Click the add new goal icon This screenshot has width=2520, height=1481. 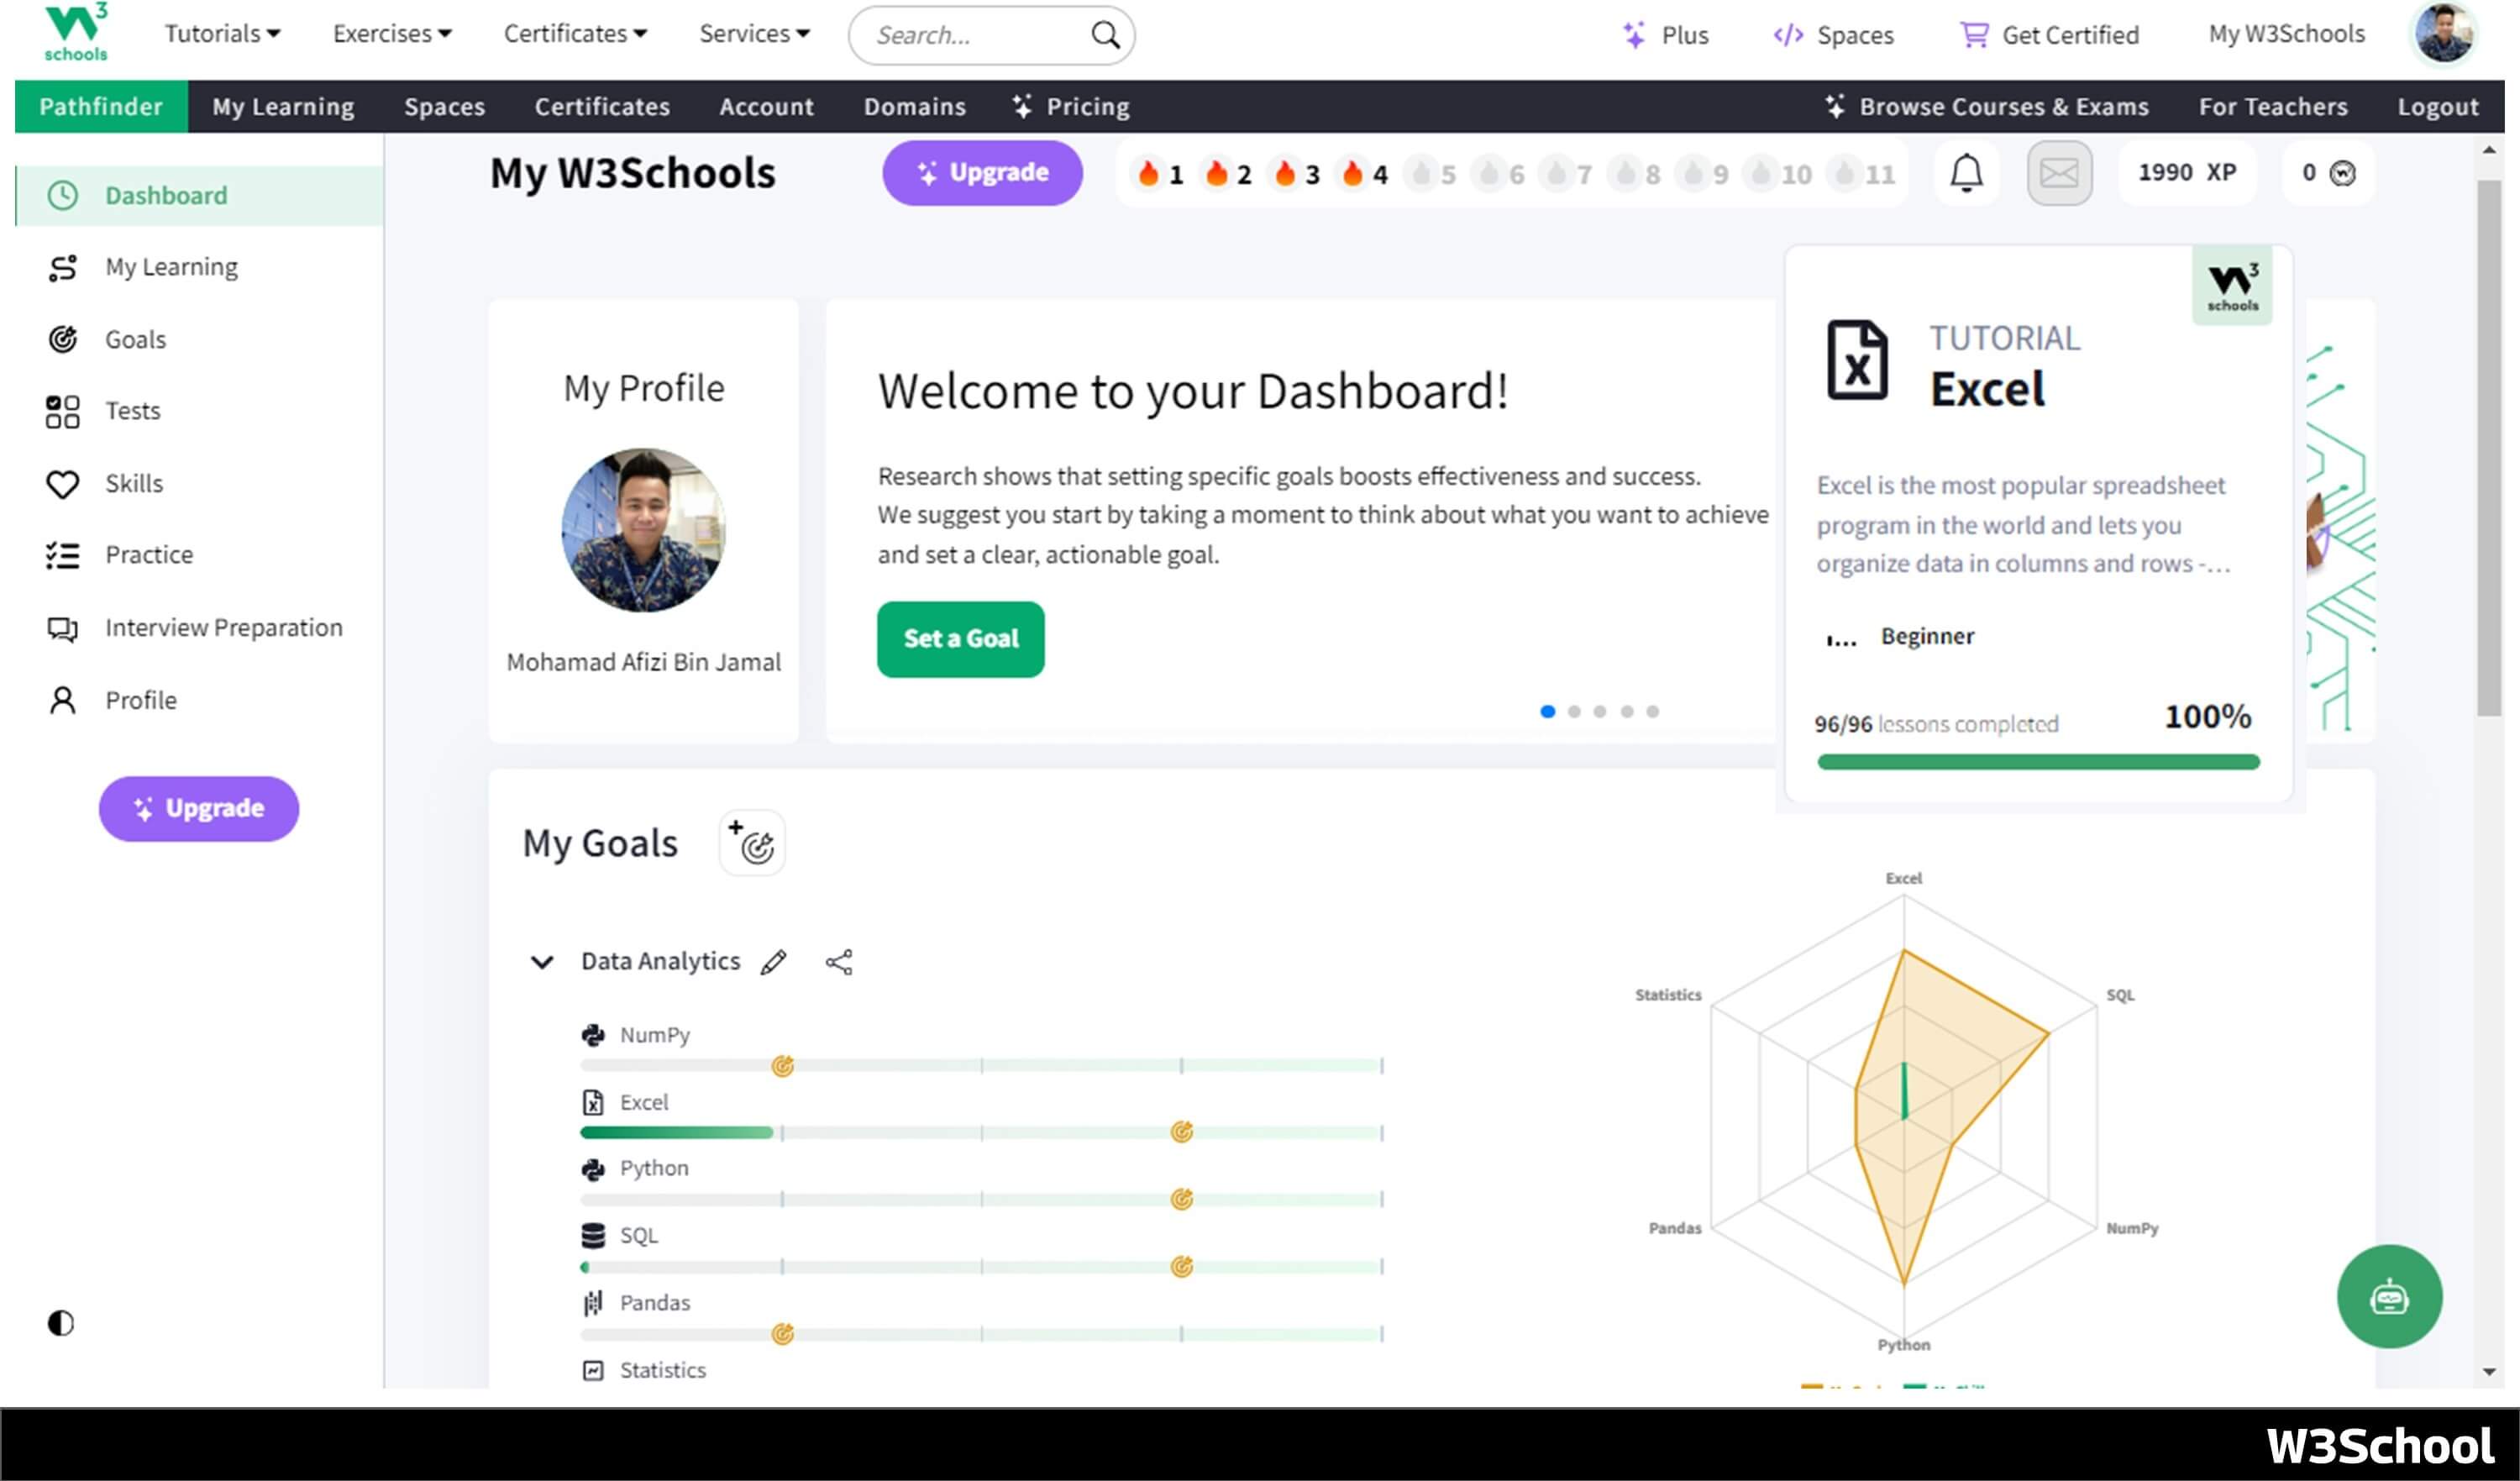[752, 843]
